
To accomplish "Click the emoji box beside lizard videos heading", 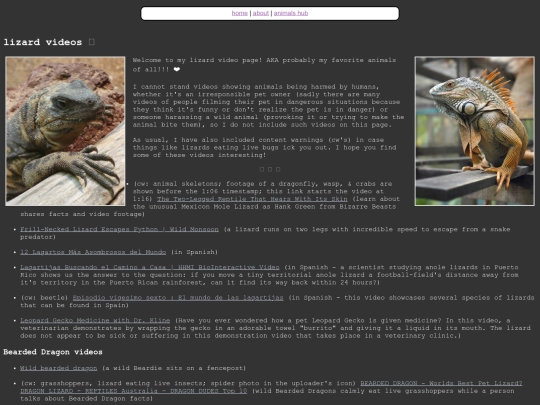I will [x=92, y=42].
